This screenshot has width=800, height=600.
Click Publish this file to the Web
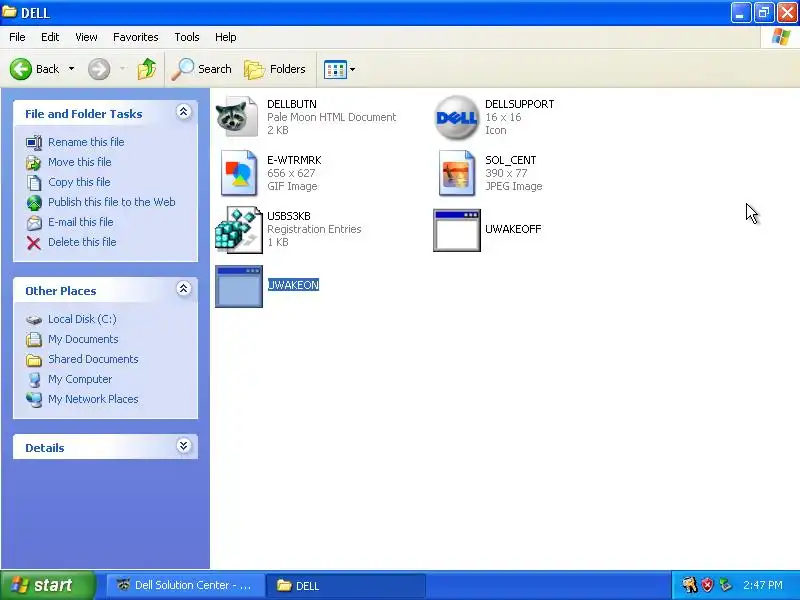coord(112,202)
